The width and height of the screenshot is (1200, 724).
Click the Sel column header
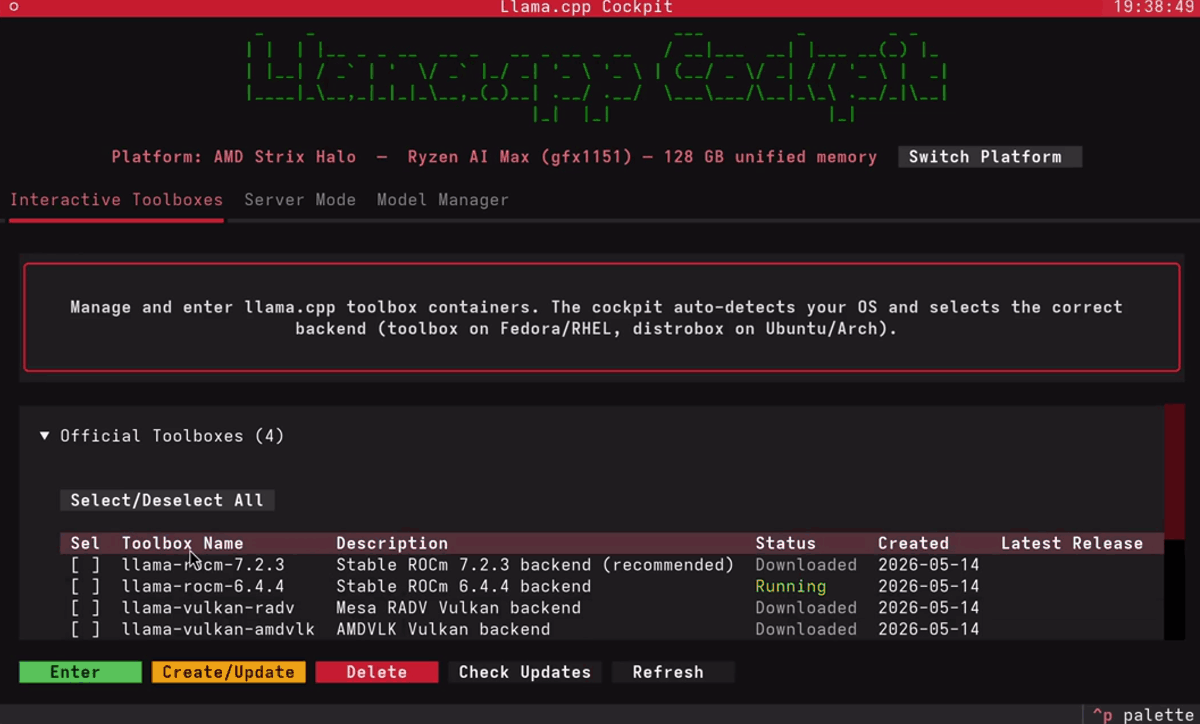85,544
